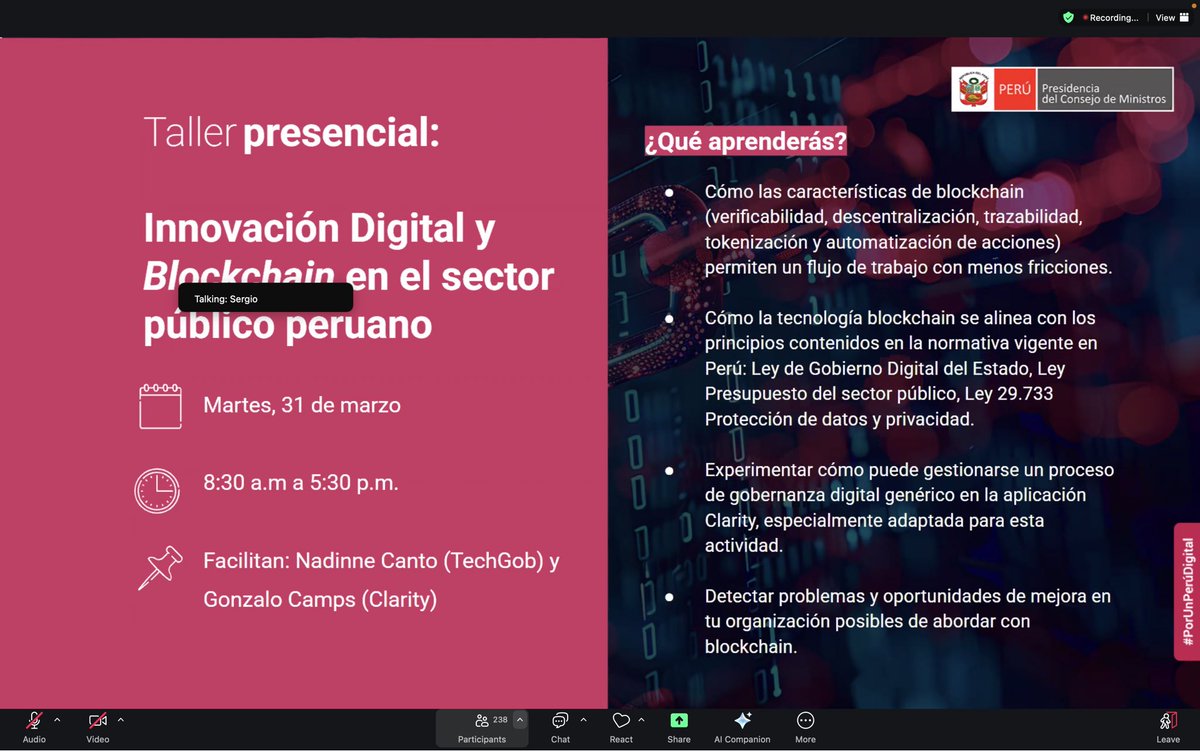
Task: Click the pushpin icon on the slide
Action: (160, 568)
